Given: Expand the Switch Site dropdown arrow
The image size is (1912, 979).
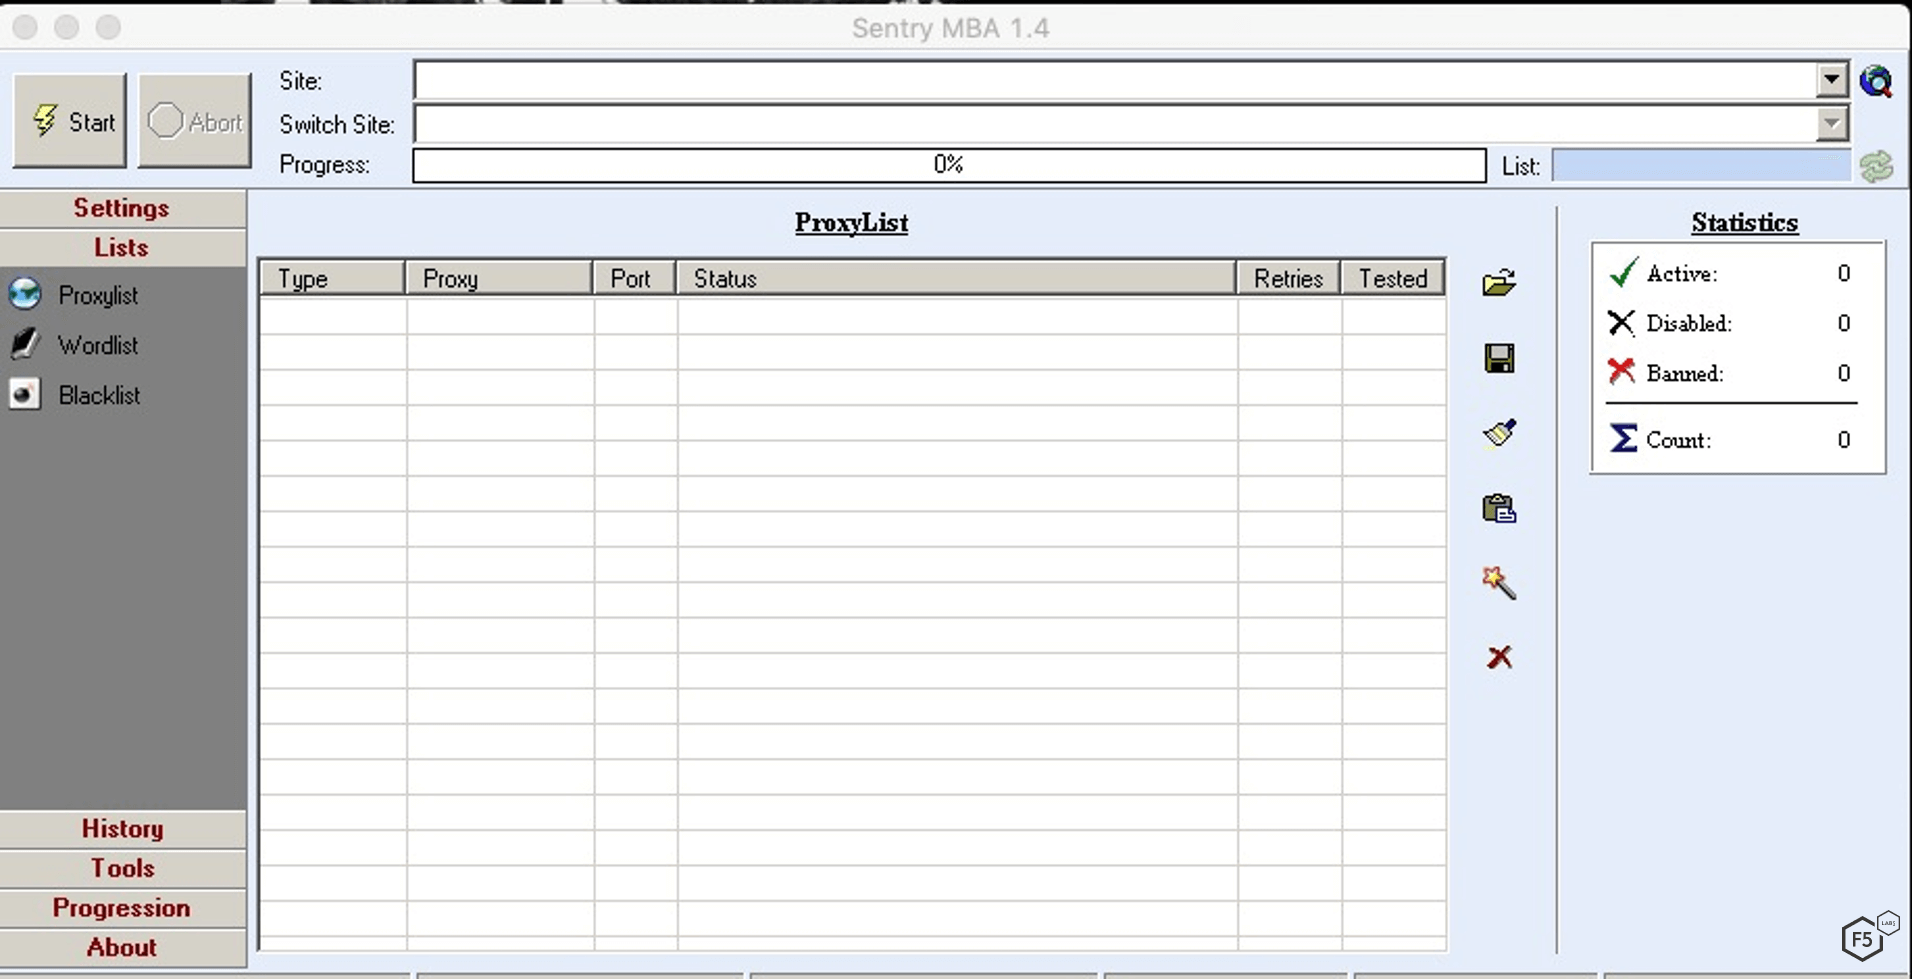Looking at the screenshot, I should point(1831,124).
